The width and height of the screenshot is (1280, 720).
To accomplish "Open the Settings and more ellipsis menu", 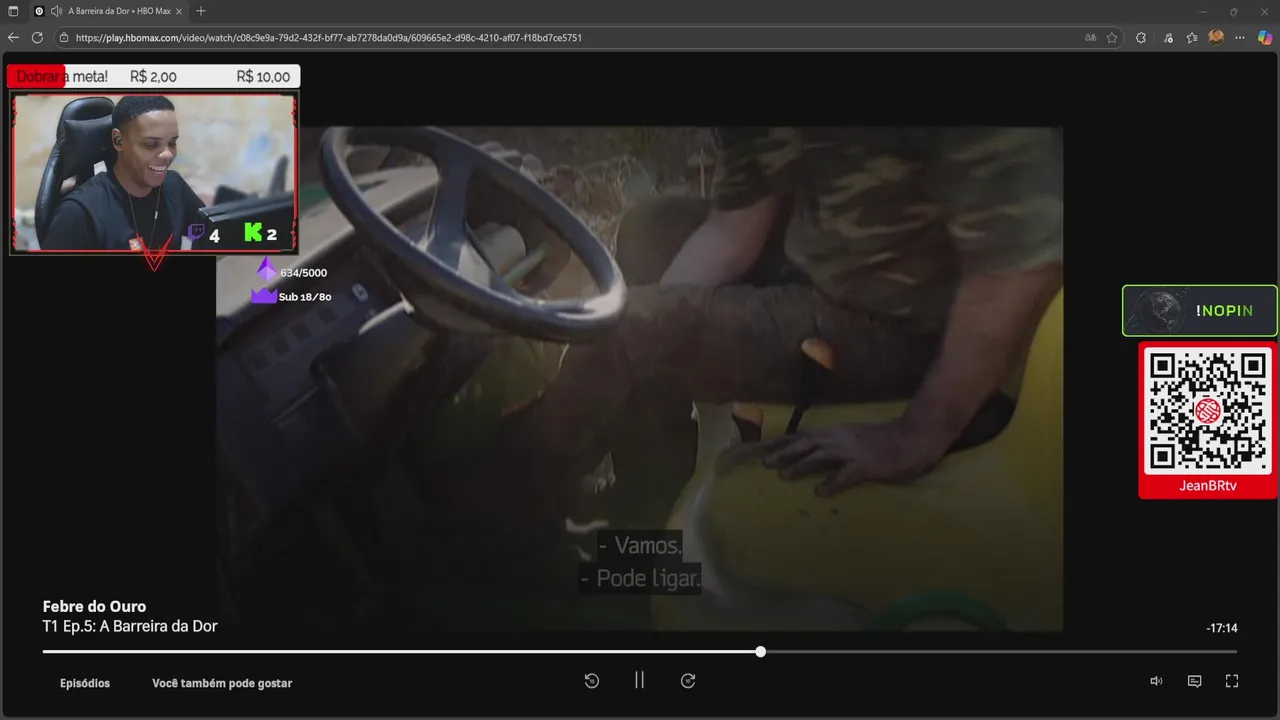I will coord(1240,37).
